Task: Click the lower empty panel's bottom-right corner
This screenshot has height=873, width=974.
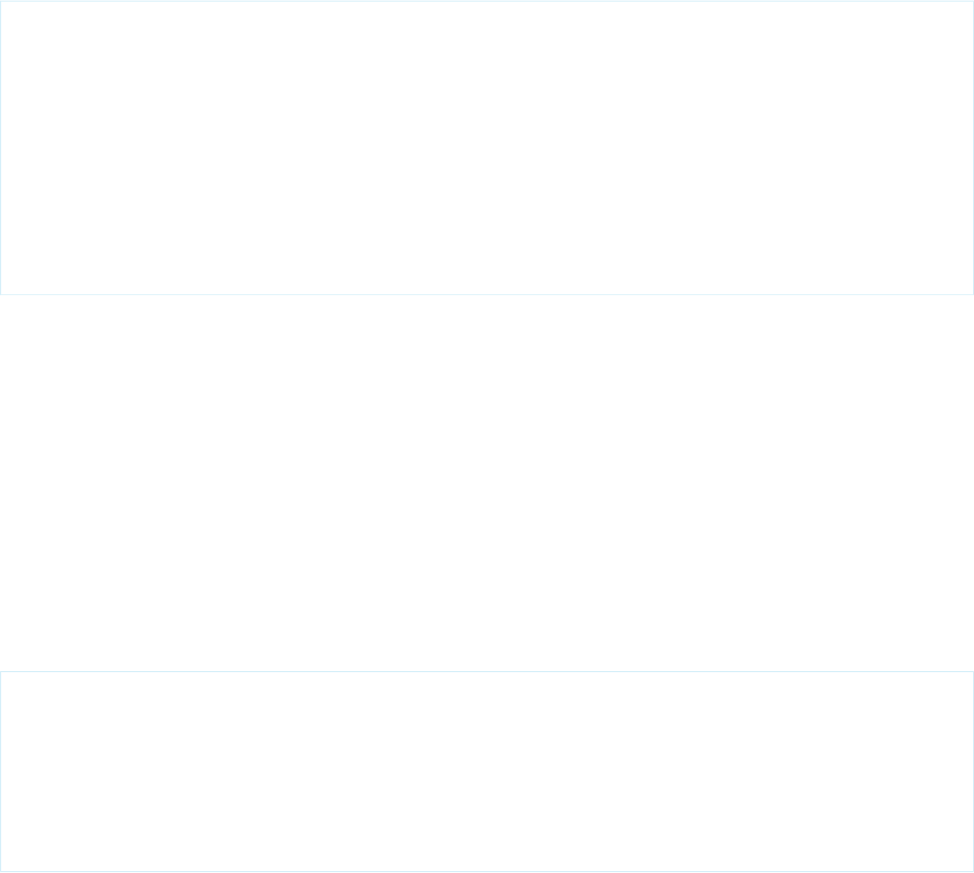Action: [972, 871]
